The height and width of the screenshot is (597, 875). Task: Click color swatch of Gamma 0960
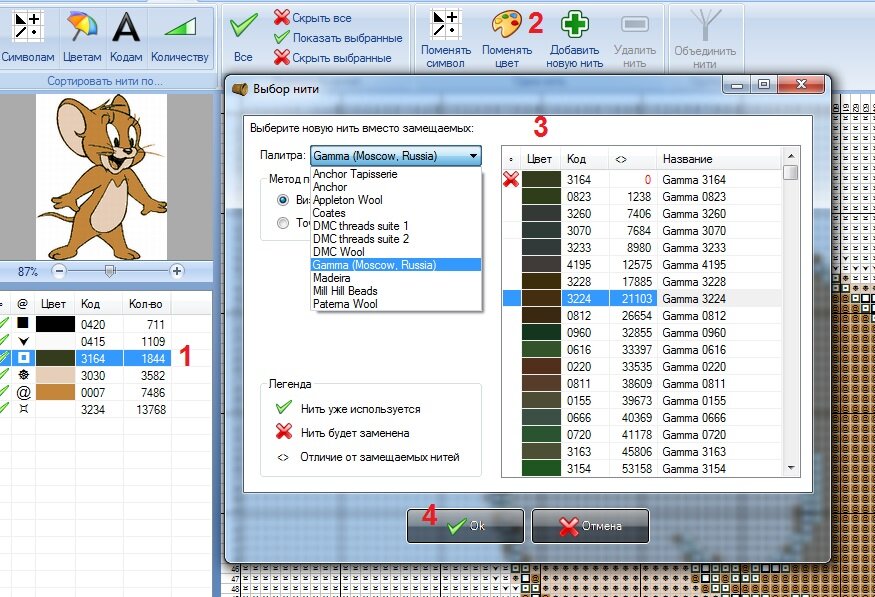pyautogui.click(x=541, y=333)
